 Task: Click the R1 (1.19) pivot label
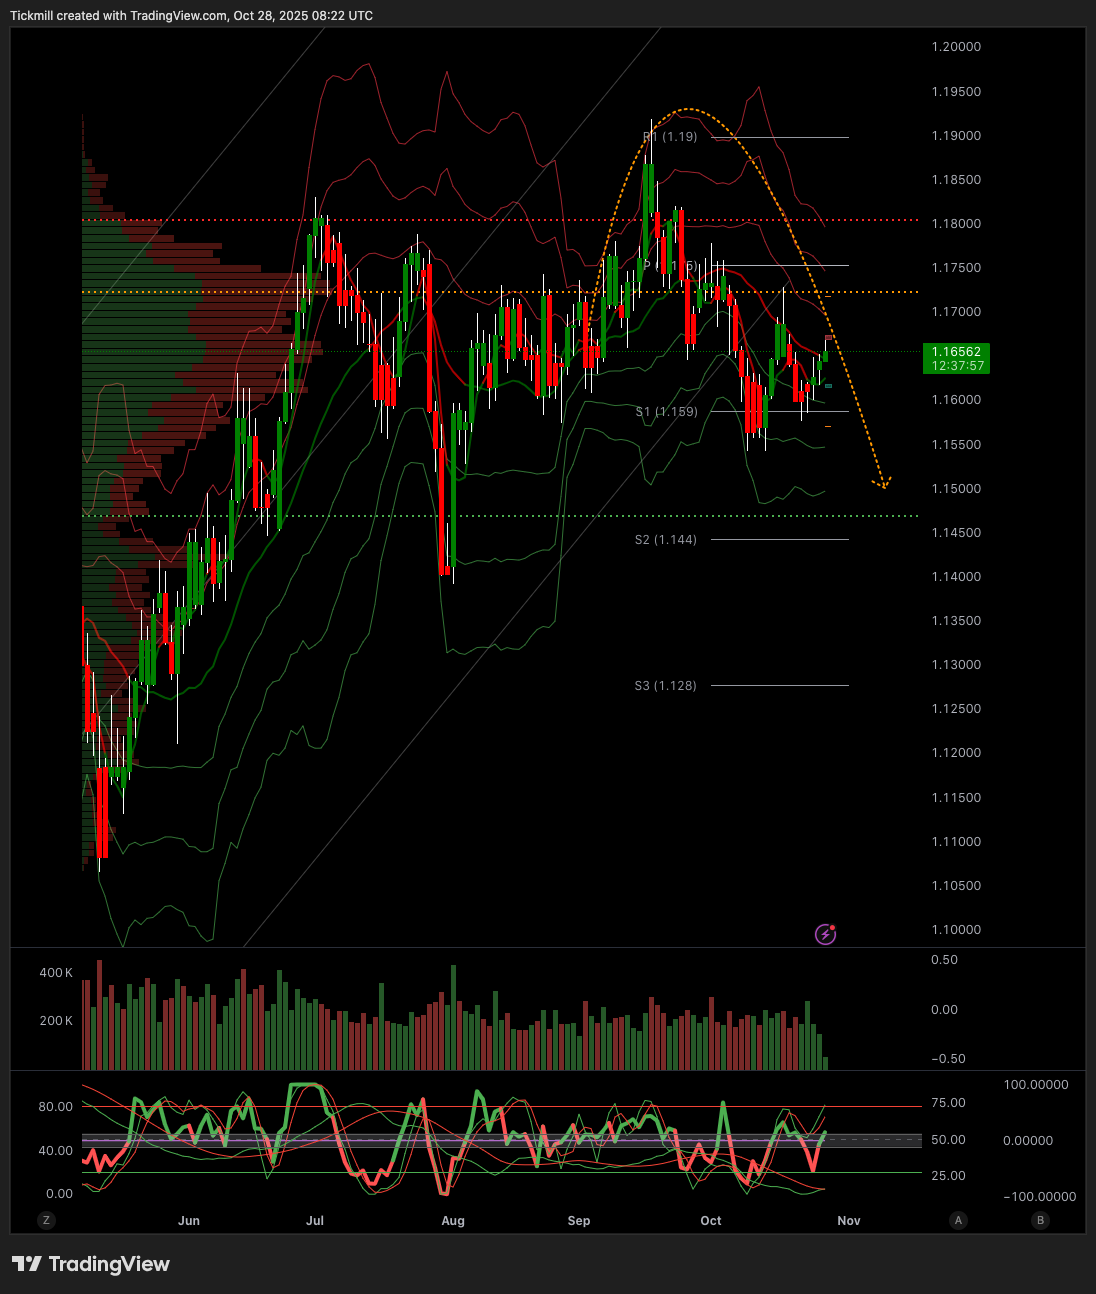pos(670,137)
